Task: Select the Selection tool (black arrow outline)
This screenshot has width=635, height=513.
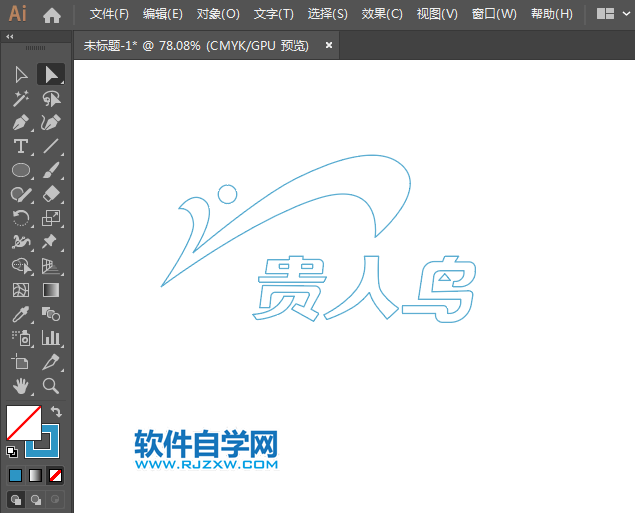Action: coord(21,75)
